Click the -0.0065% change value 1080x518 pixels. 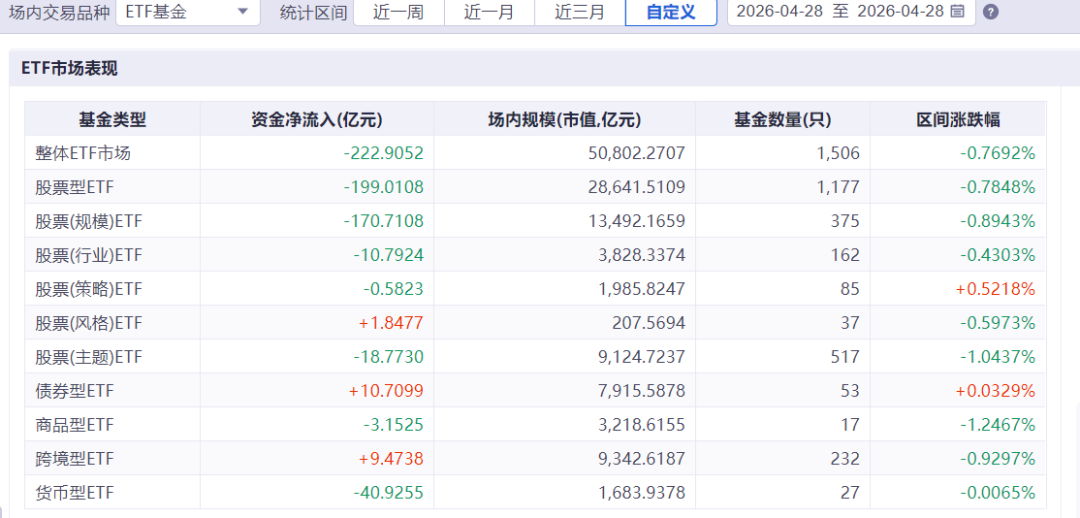click(x=998, y=493)
